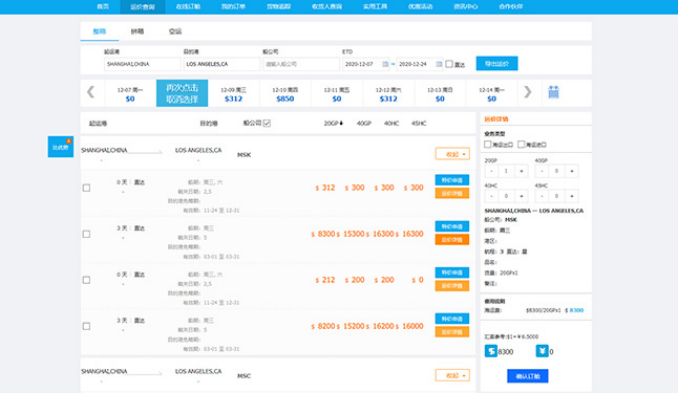Collapse the MSC carrier group with orange dropdown

452,375
